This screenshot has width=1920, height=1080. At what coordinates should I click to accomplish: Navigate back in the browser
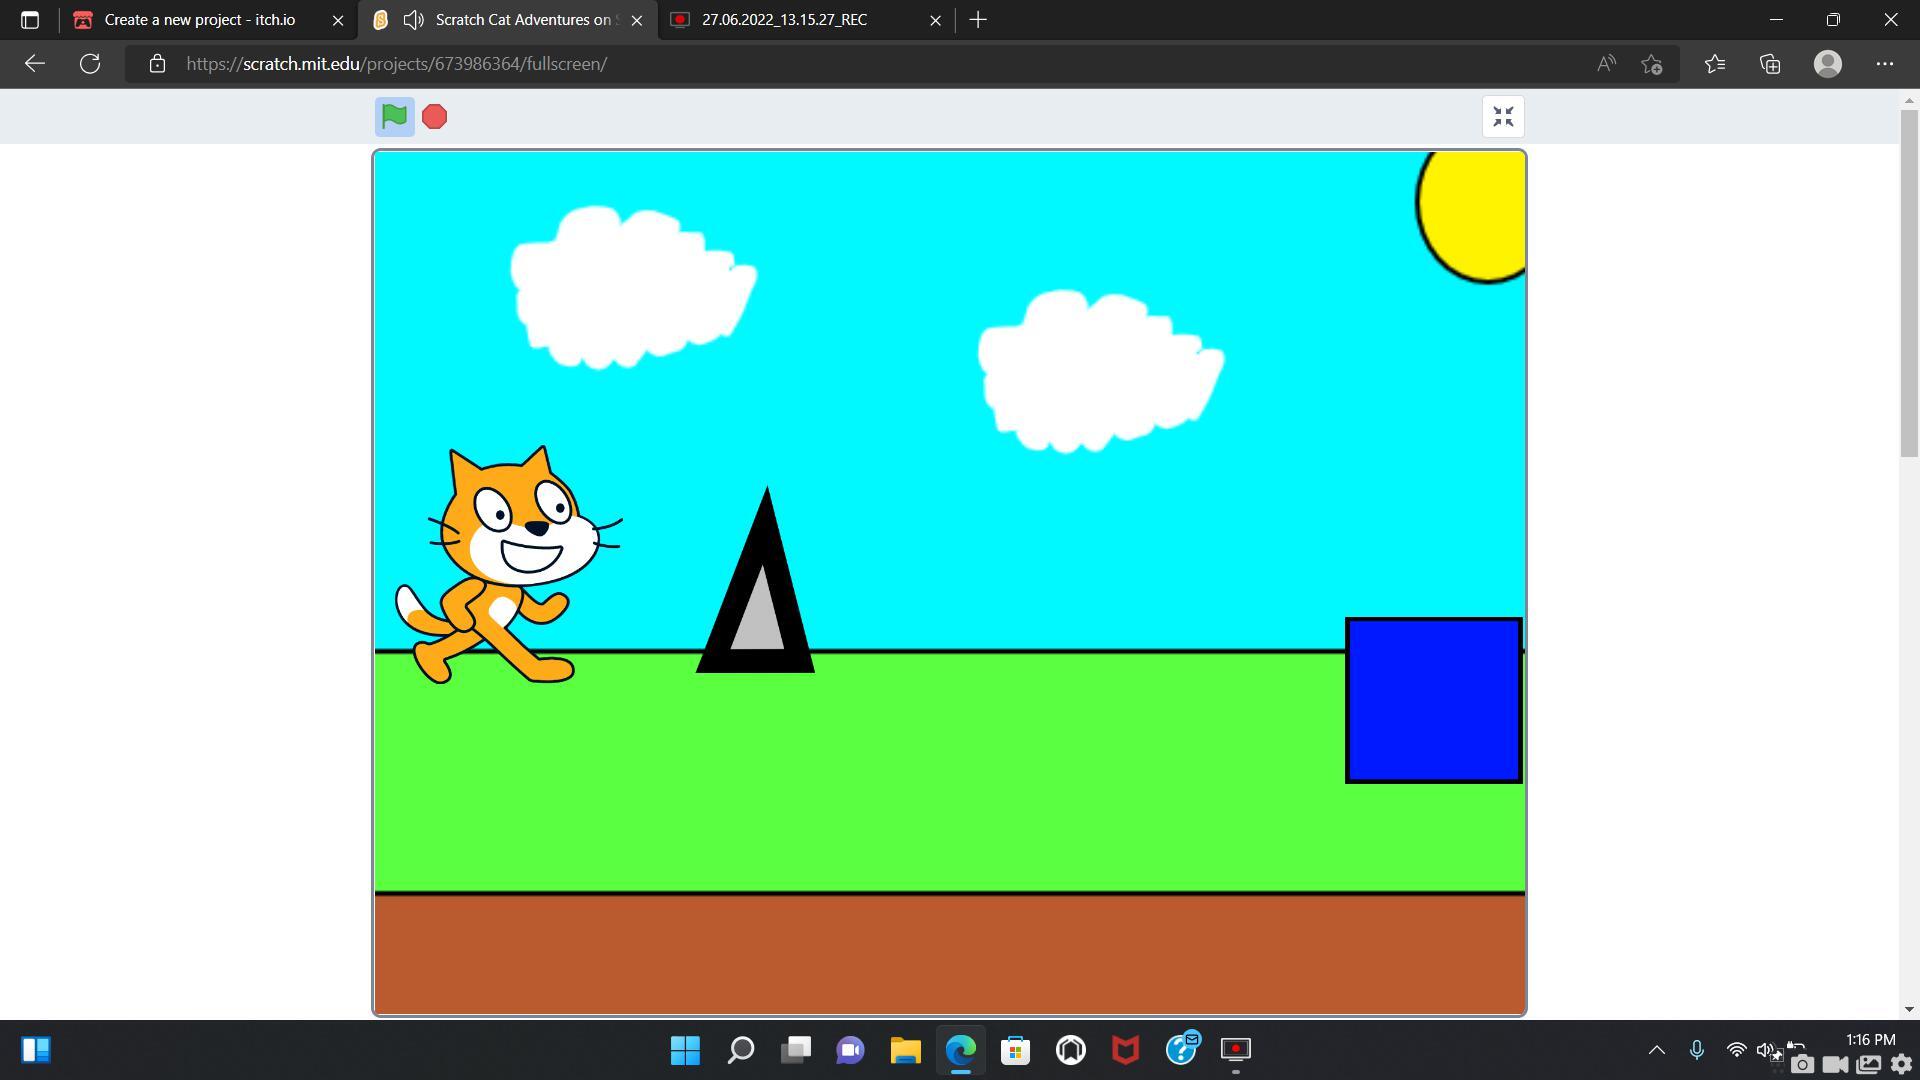pyautogui.click(x=35, y=63)
